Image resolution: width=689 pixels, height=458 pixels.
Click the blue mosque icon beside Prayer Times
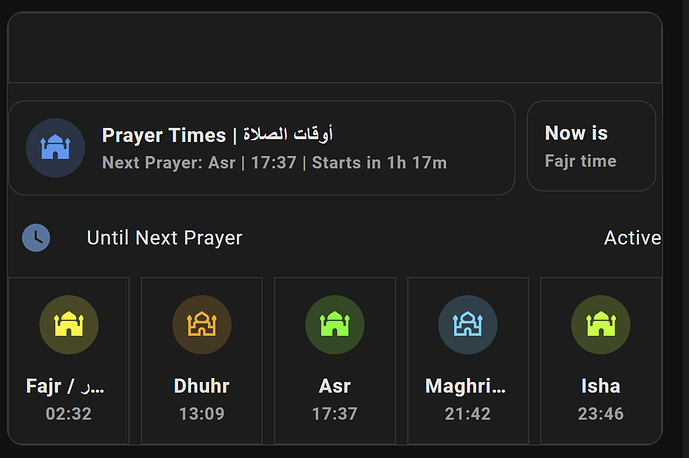[x=55, y=148]
